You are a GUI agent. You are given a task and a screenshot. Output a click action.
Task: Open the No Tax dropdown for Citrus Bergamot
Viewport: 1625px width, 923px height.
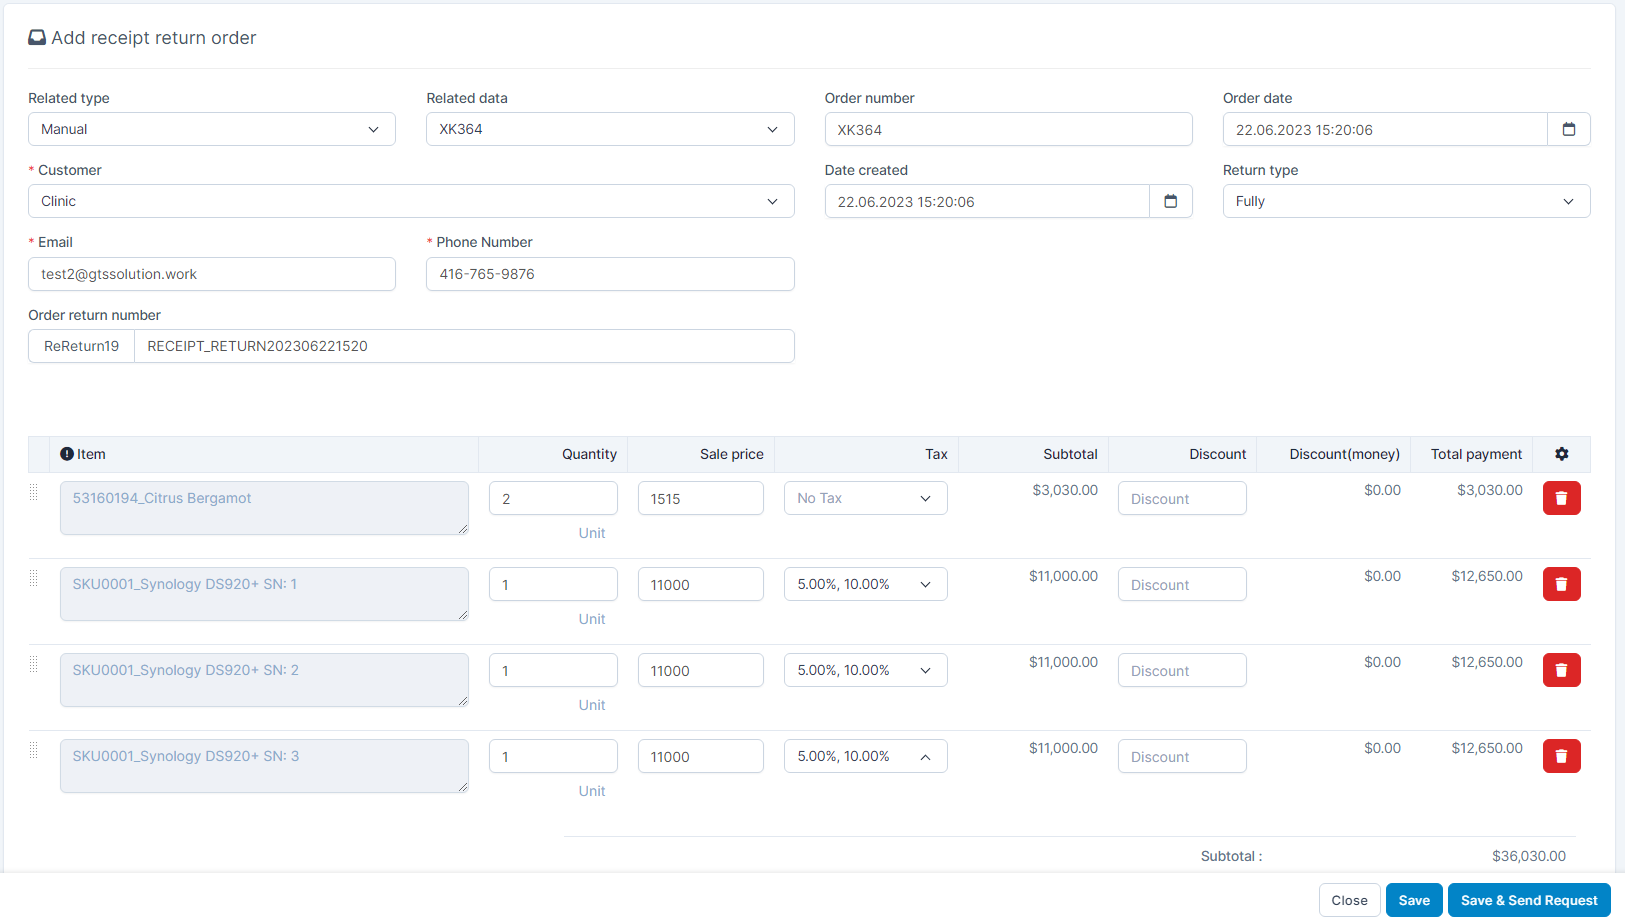pos(865,498)
